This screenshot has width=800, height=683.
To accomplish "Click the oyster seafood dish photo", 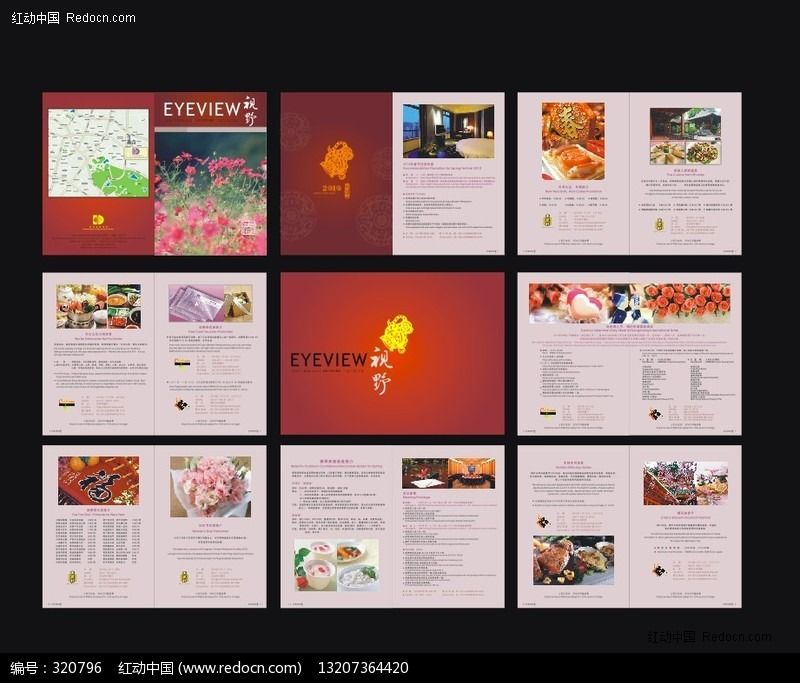I will [573, 560].
